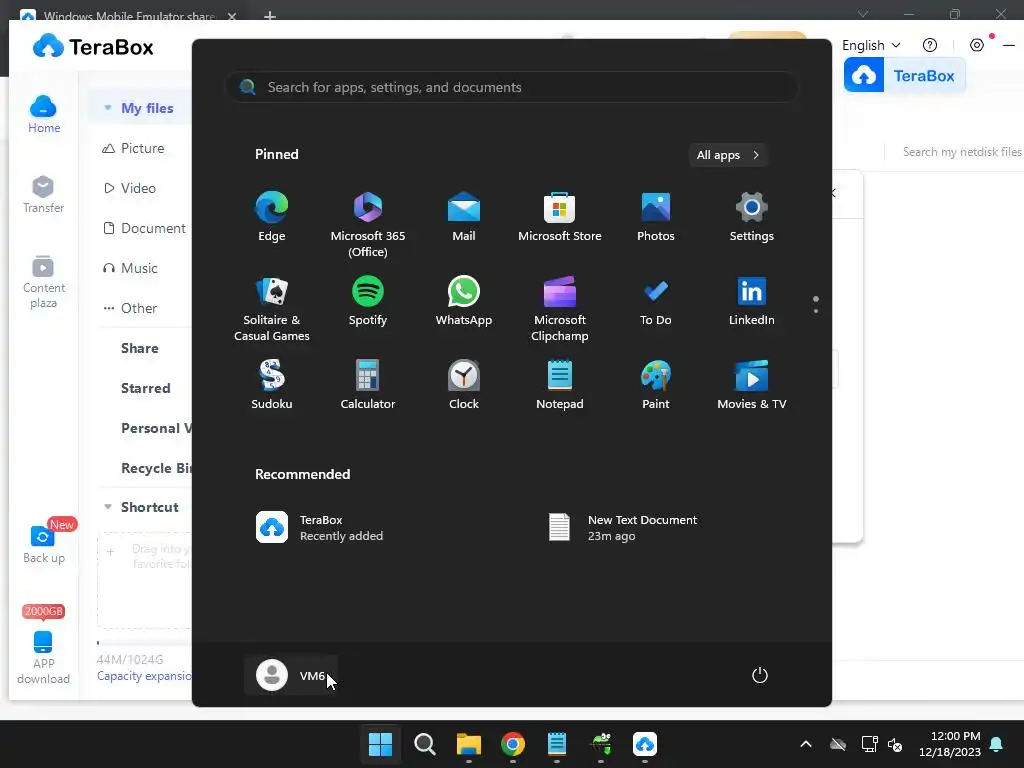
Task: Launch Sudoku game
Action: [x=272, y=385]
